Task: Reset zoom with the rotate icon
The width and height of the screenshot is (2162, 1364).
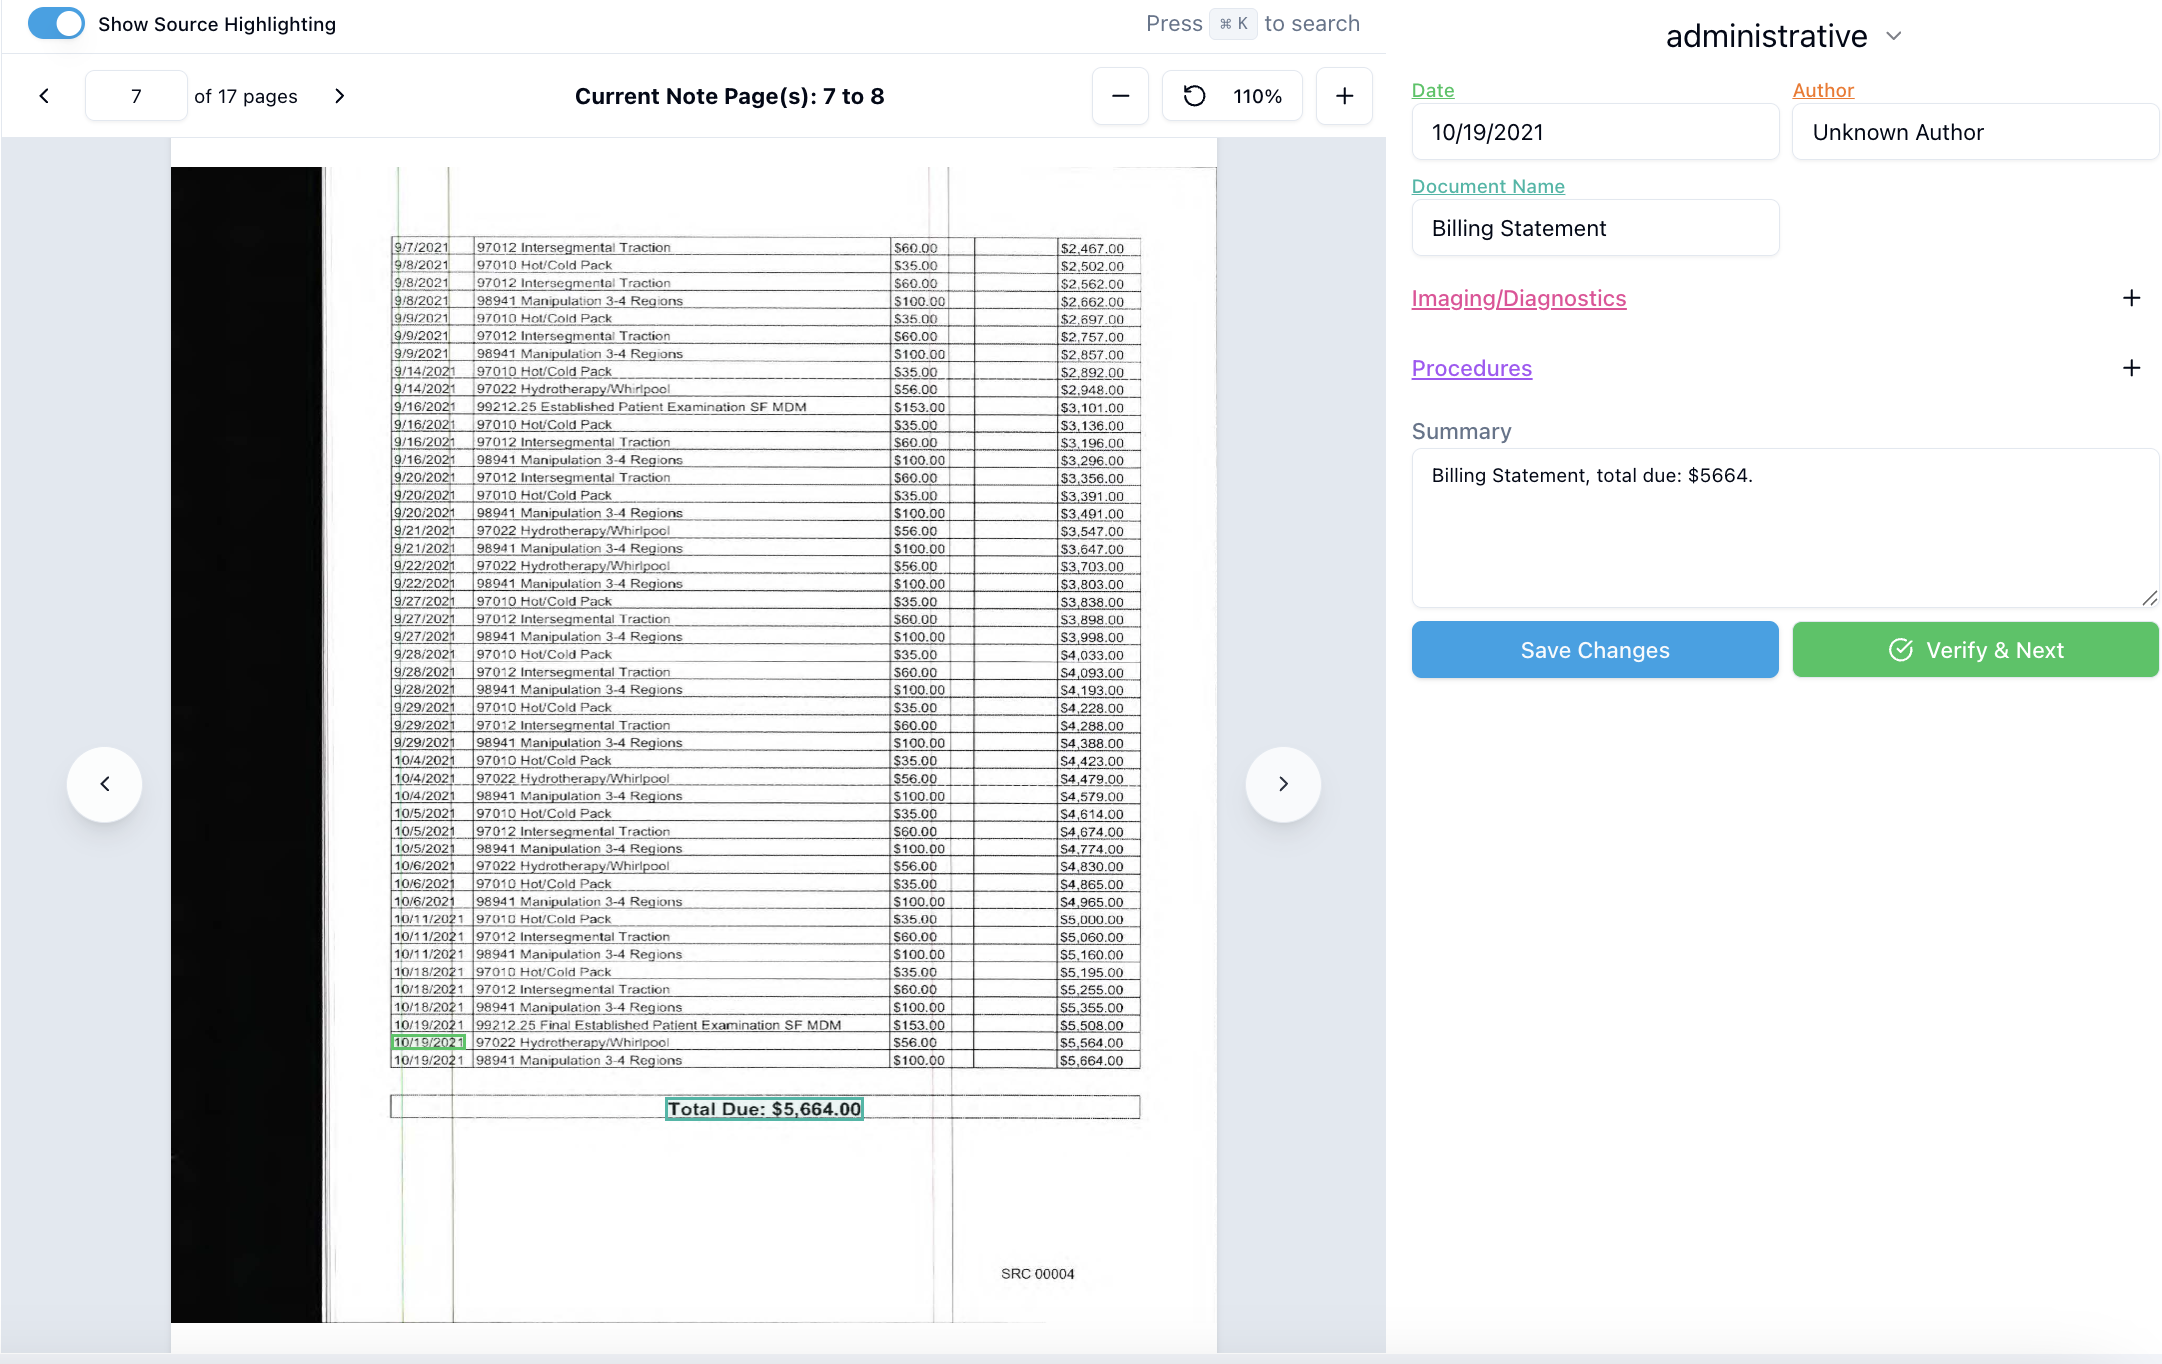Action: point(1195,96)
